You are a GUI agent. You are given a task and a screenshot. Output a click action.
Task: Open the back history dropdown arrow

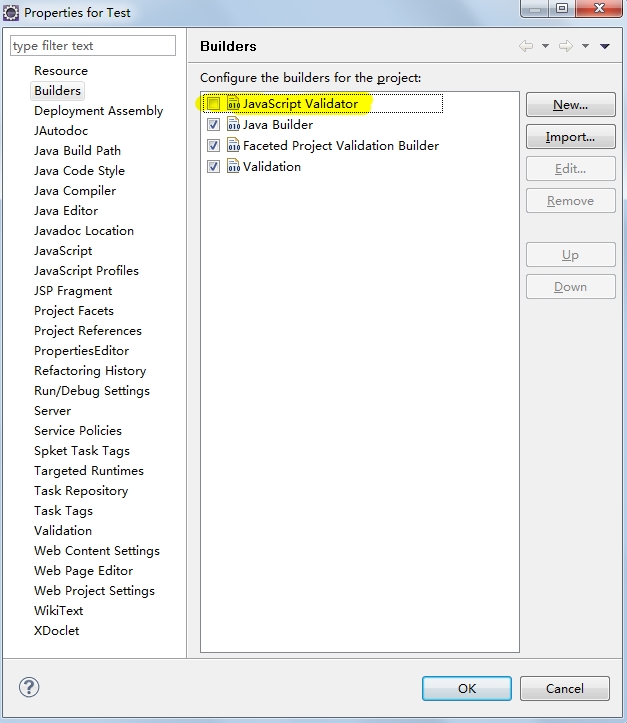click(545, 46)
